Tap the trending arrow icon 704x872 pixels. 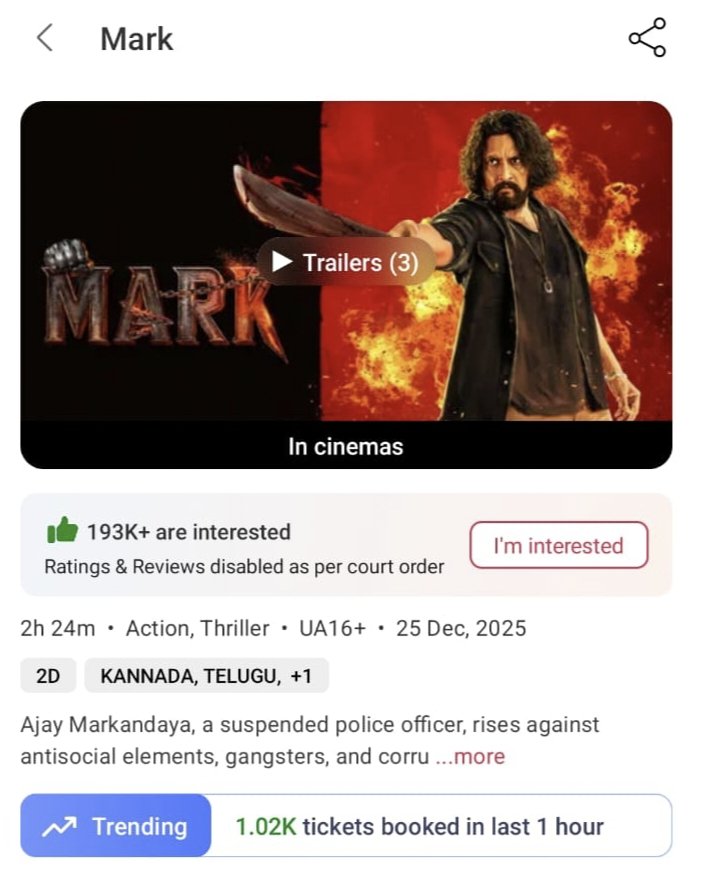(60, 826)
